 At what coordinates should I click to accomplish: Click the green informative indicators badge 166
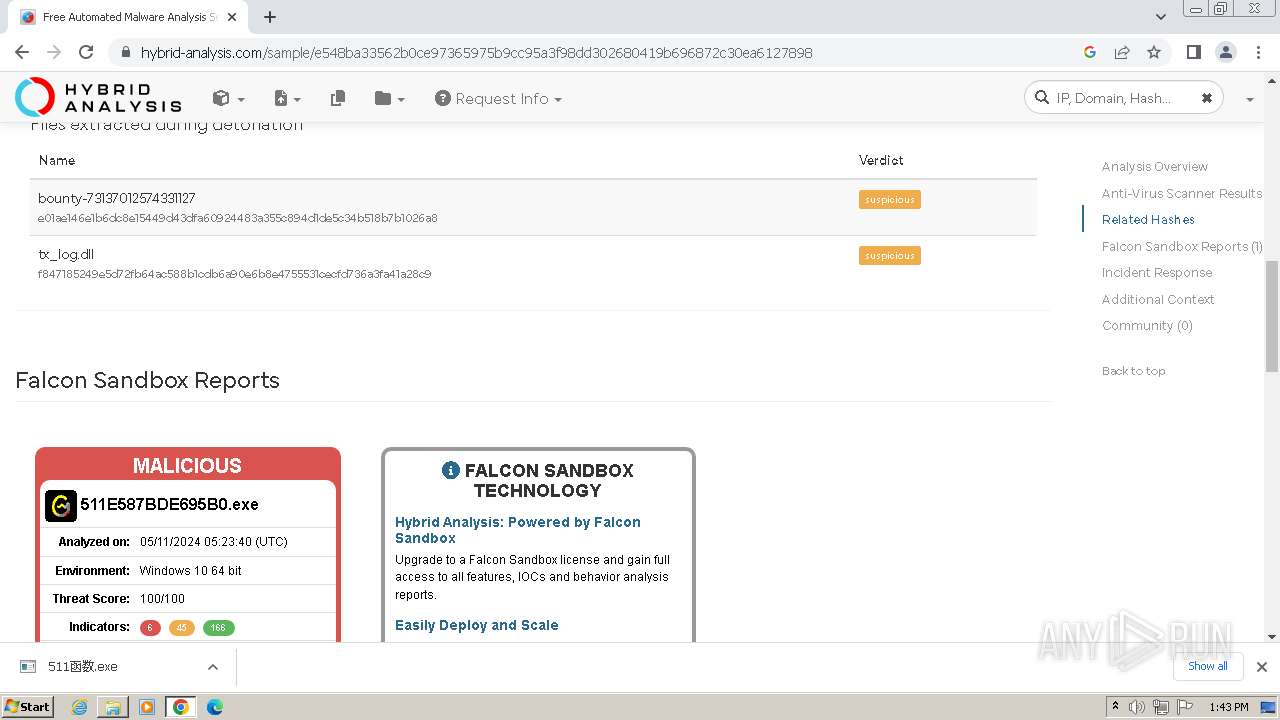pos(218,628)
